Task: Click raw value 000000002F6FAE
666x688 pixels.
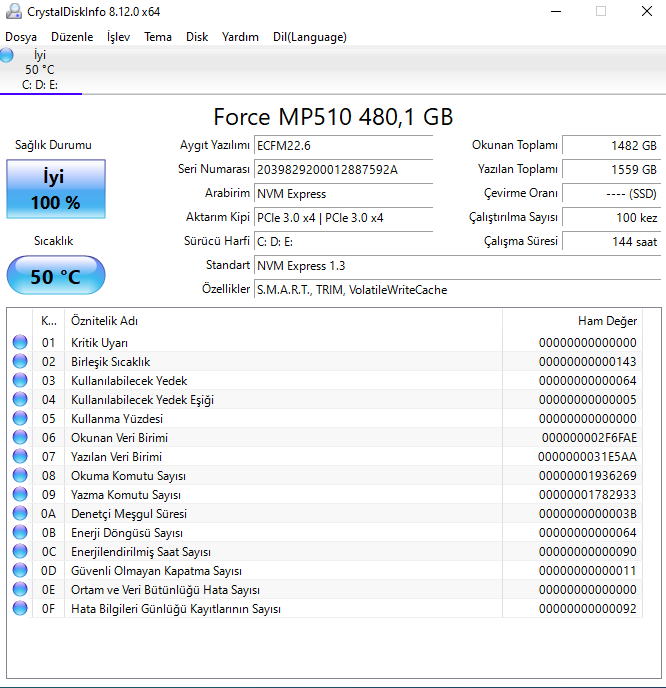Action: click(589, 437)
